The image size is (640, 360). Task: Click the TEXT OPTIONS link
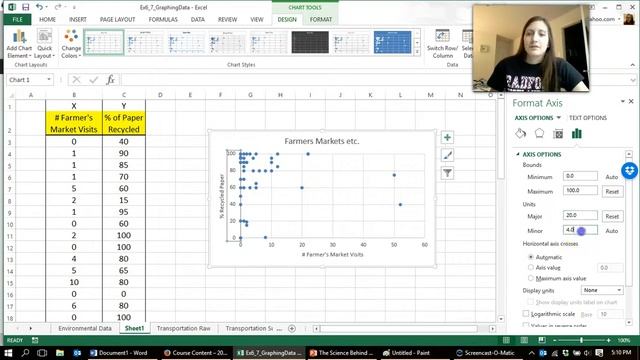(x=588, y=118)
